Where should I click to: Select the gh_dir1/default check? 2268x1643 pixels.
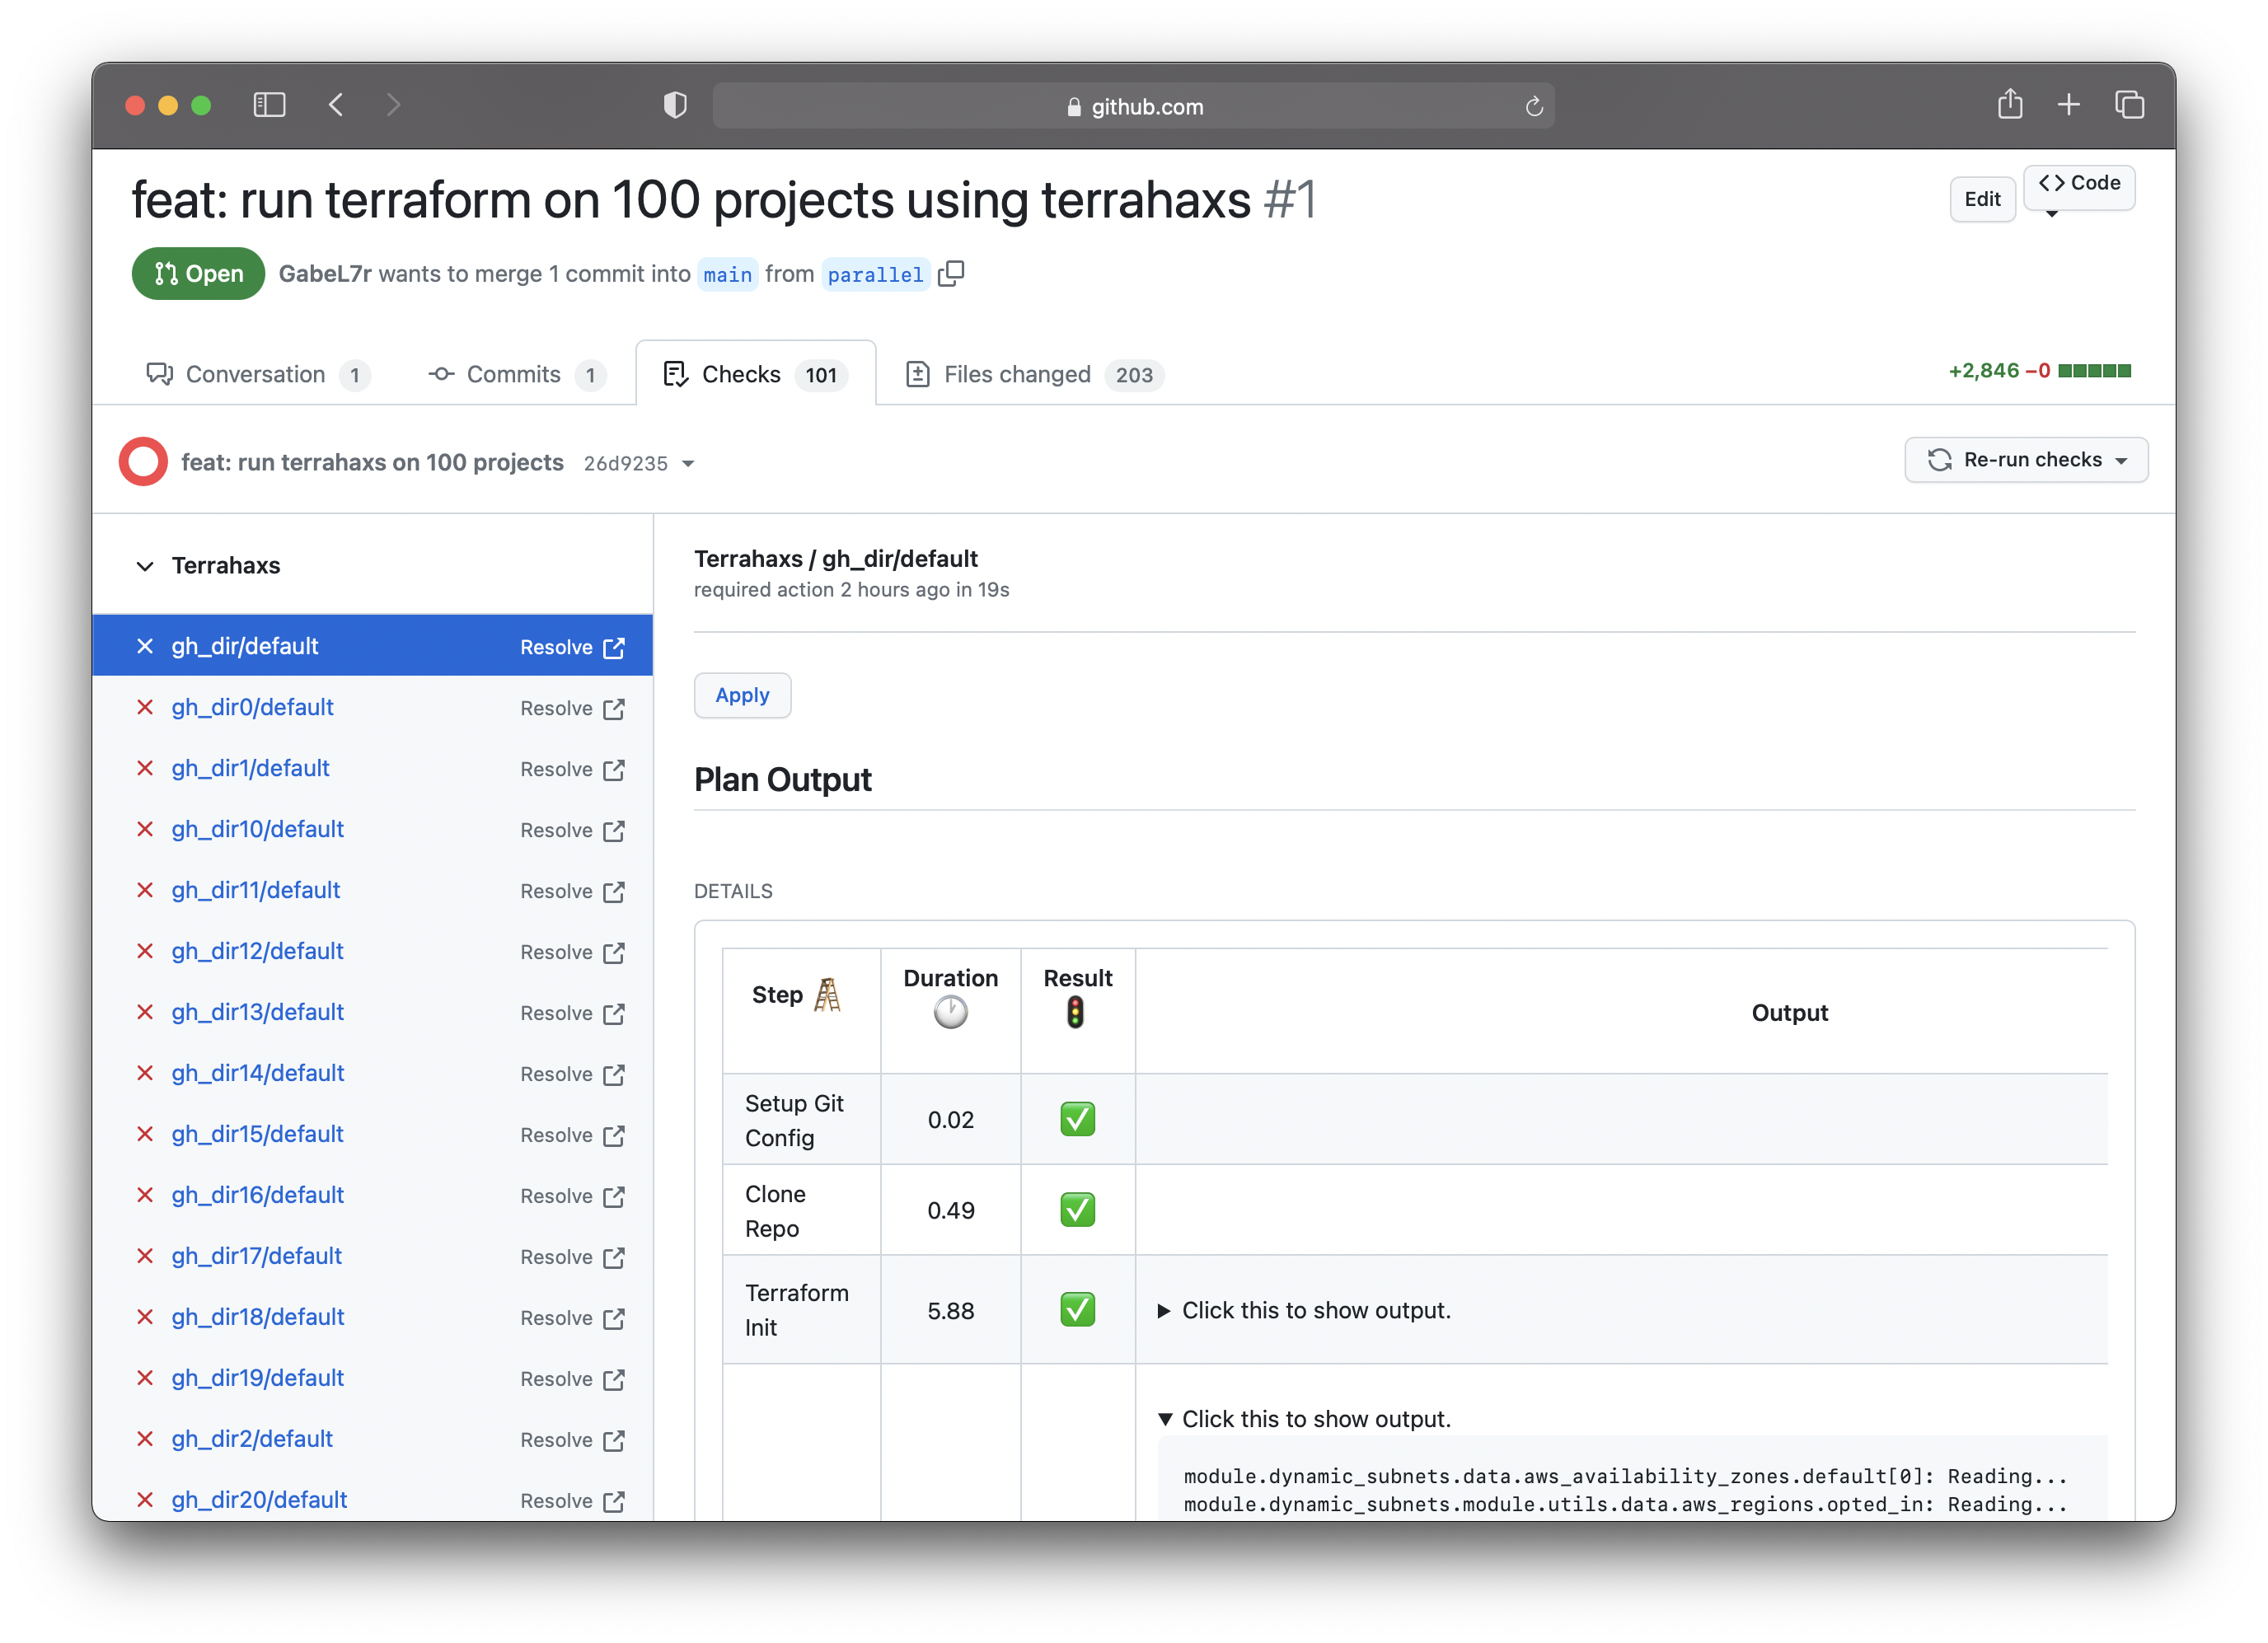click(250, 768)
